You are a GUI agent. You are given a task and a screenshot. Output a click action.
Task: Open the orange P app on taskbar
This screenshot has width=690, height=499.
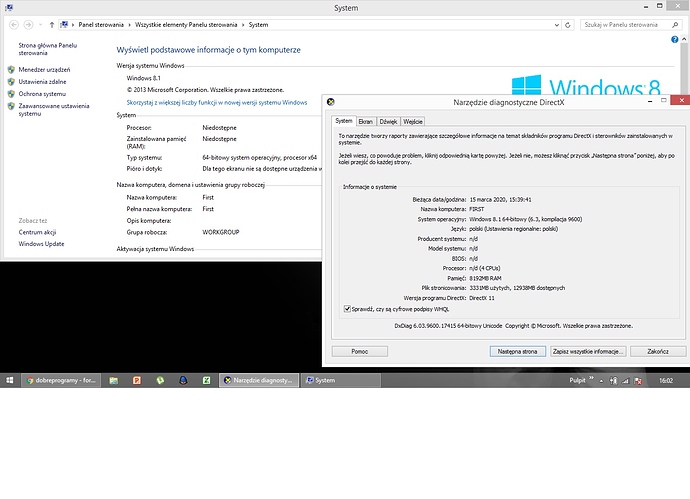[x=137, y=381]
